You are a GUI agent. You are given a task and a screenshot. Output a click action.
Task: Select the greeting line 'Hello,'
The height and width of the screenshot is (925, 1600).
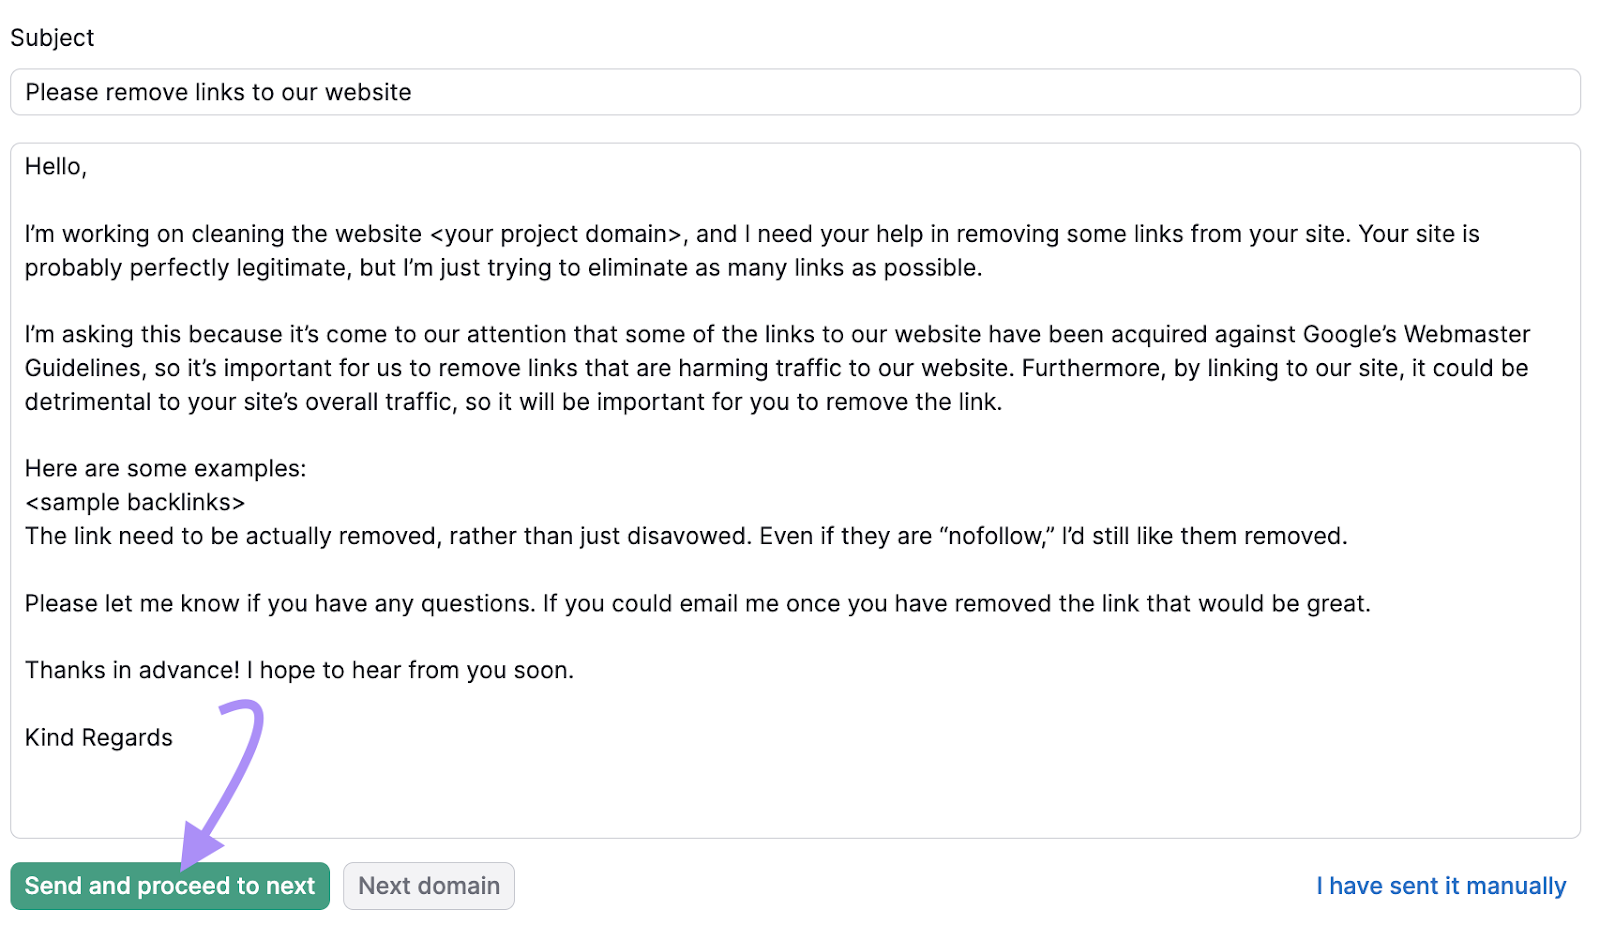click(55, 167)
